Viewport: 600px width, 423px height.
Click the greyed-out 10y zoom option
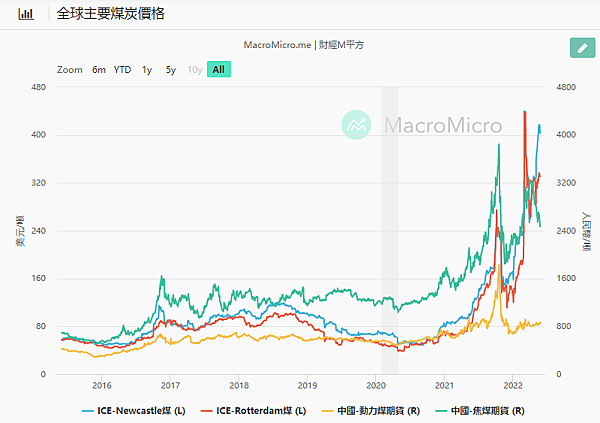(194, 70)
